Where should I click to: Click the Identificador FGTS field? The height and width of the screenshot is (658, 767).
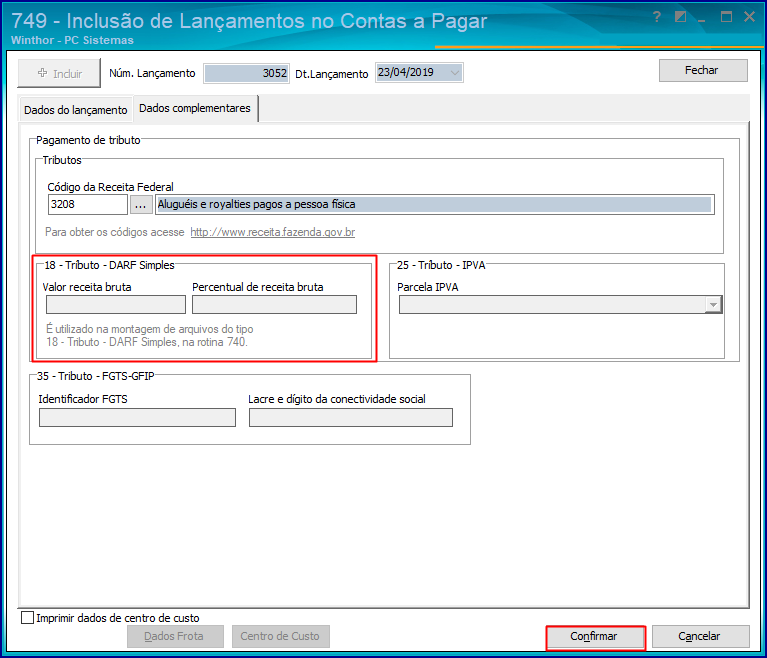click(137, 418)
